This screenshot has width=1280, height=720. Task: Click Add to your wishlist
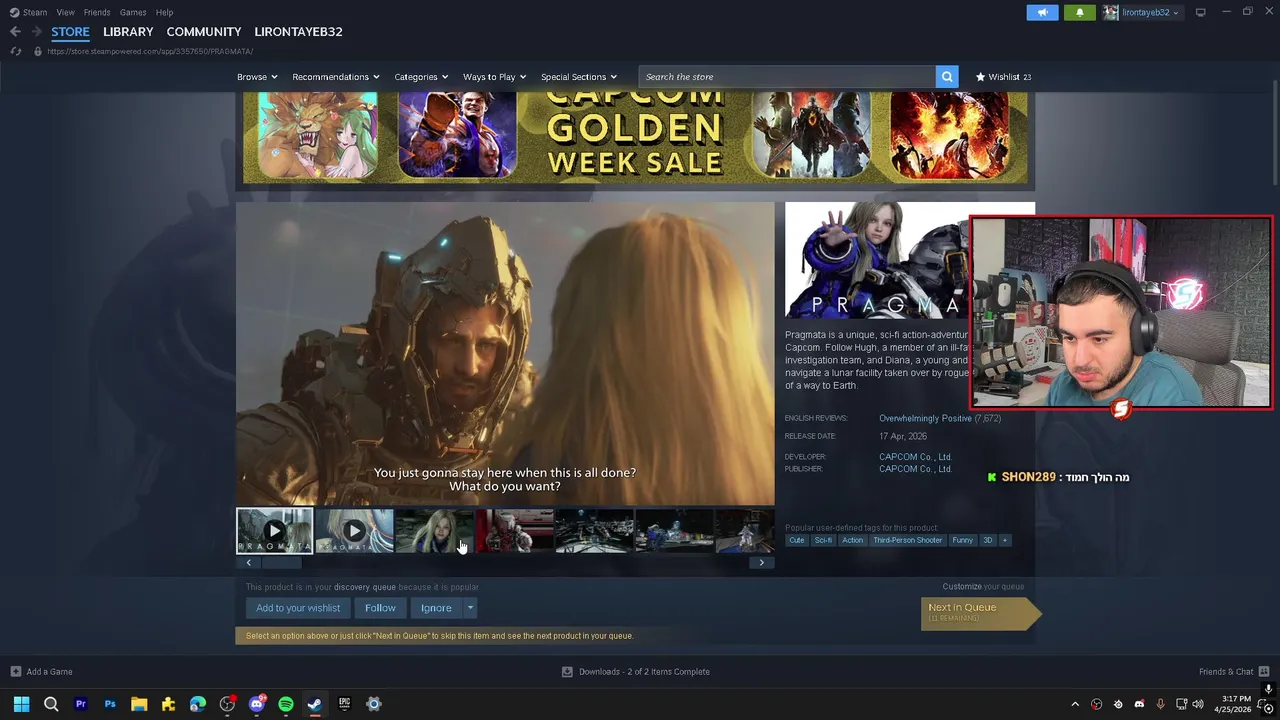(x=298, y=608)
